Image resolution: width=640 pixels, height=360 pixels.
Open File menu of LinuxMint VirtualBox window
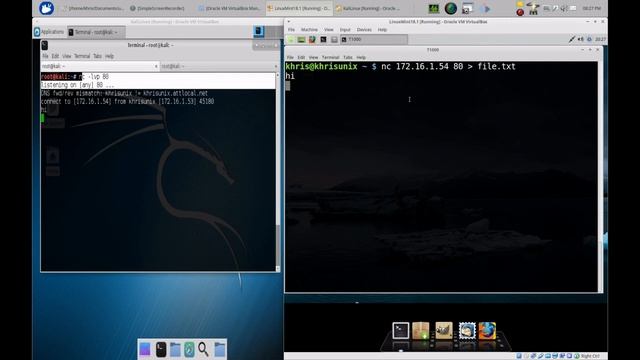(x=291, y=30)
